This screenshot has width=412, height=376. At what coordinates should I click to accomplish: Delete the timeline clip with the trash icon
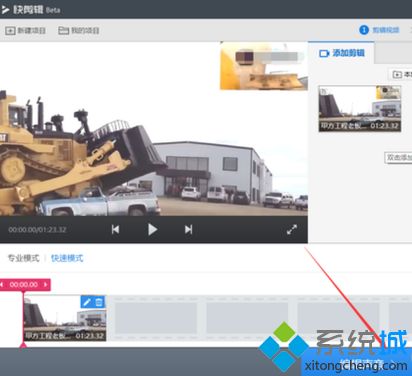point(99,302)
